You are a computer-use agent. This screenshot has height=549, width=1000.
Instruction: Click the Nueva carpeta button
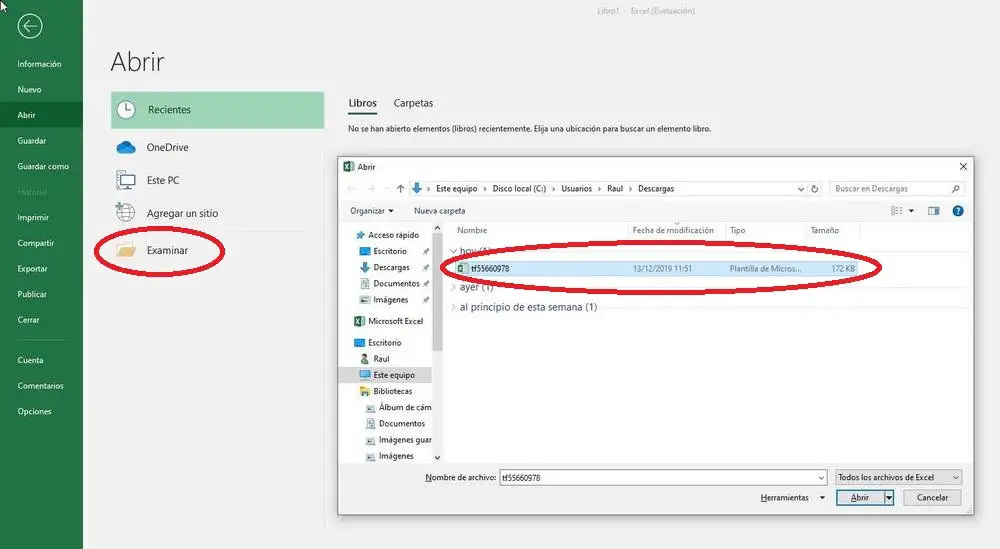pos(439,211)
